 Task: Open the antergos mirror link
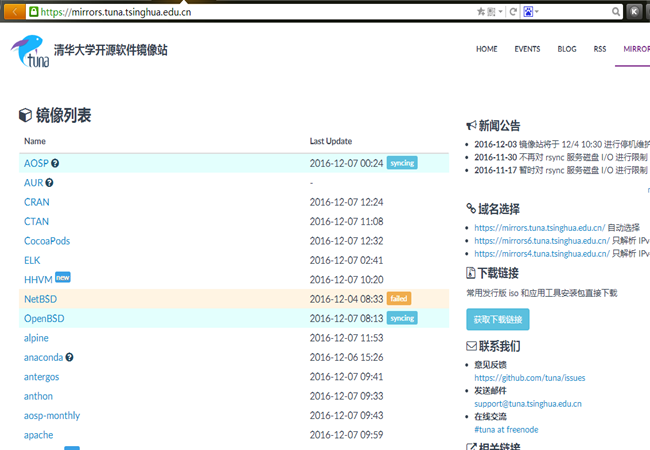tap(41, 377)
